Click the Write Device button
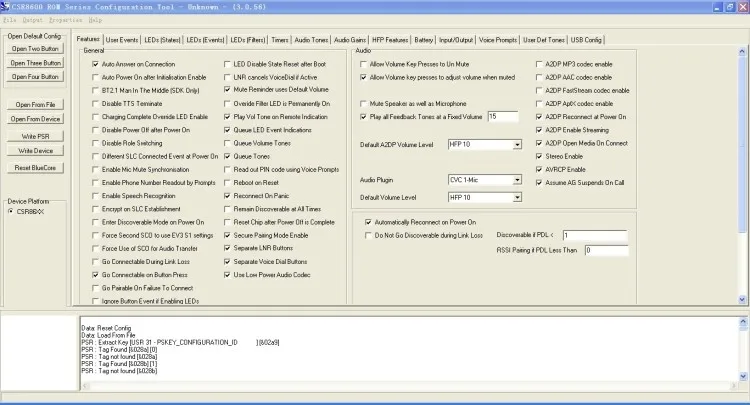Viewport: 750px width, 405px height. click(35, 151)
